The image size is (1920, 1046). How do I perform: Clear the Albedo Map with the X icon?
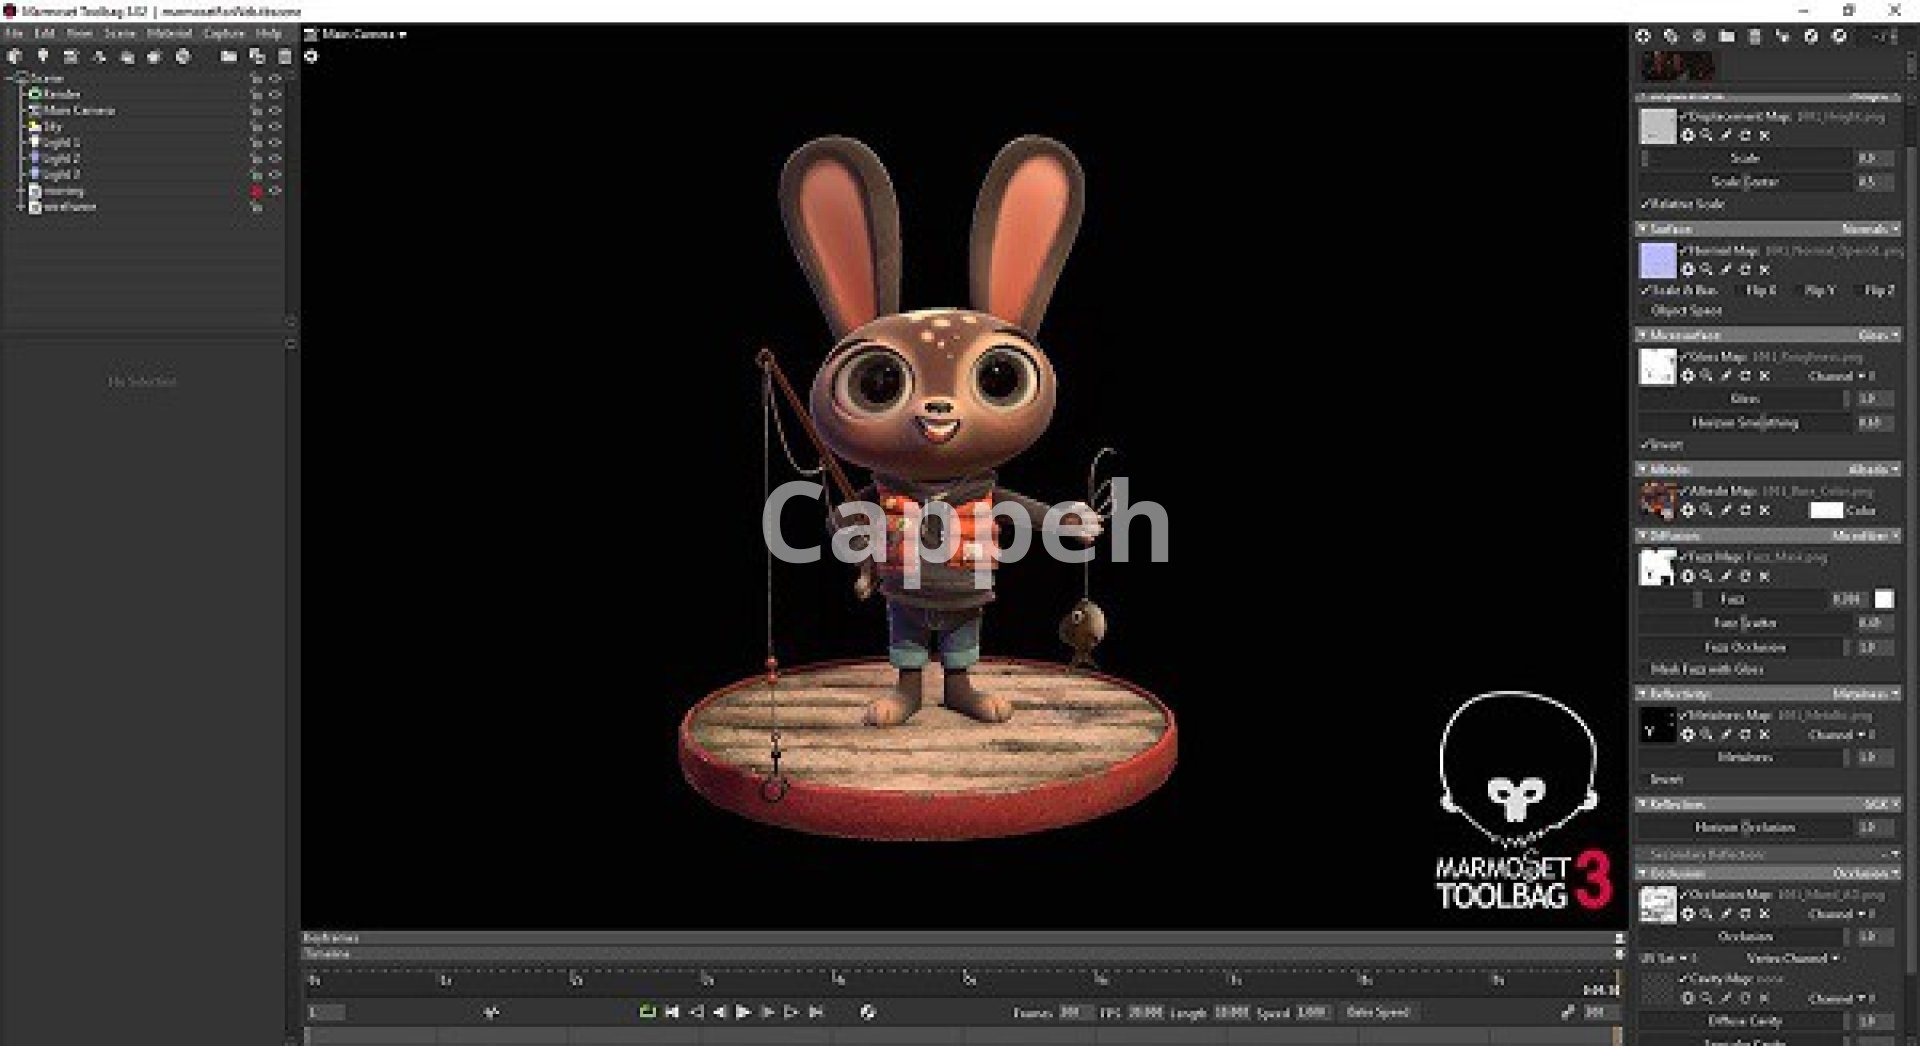click(x=1765, y=511)
